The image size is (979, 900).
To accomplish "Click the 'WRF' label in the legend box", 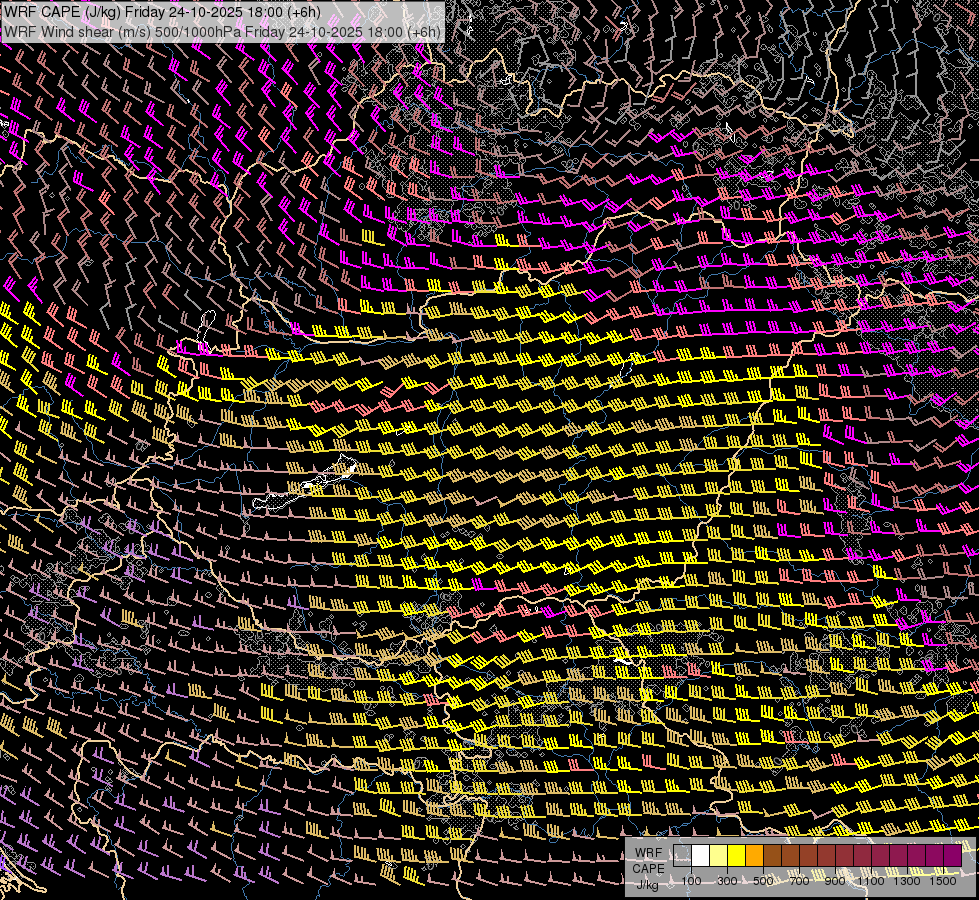I will [x=648, y=853].
